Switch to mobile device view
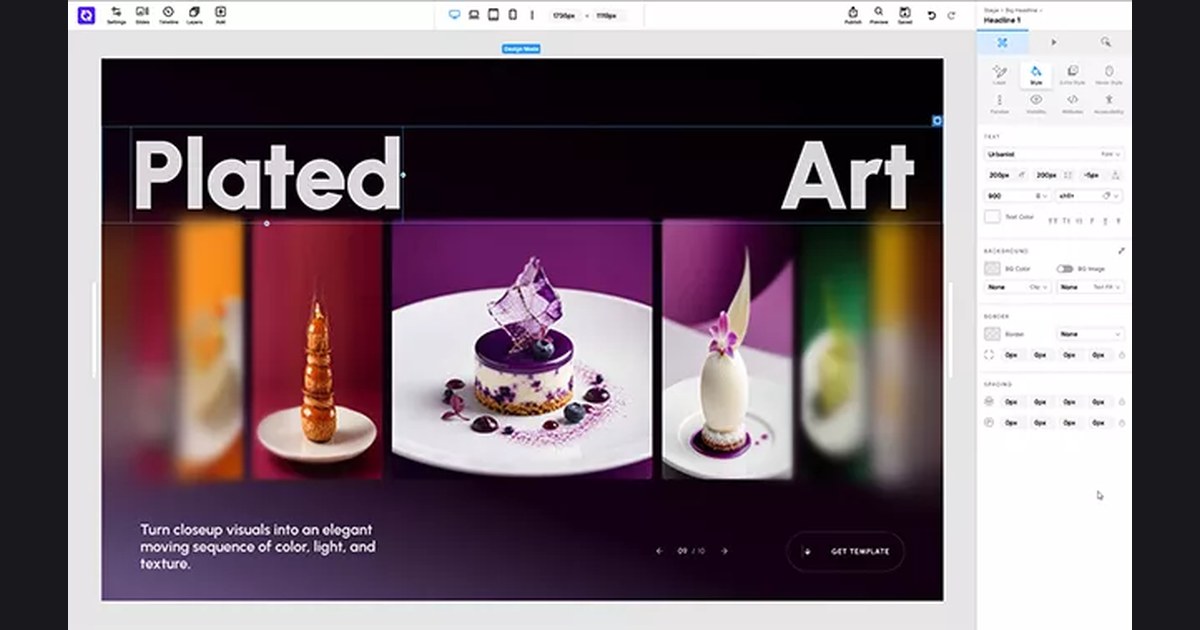This screenshot has height=630, width=1200. coord(512,15)
